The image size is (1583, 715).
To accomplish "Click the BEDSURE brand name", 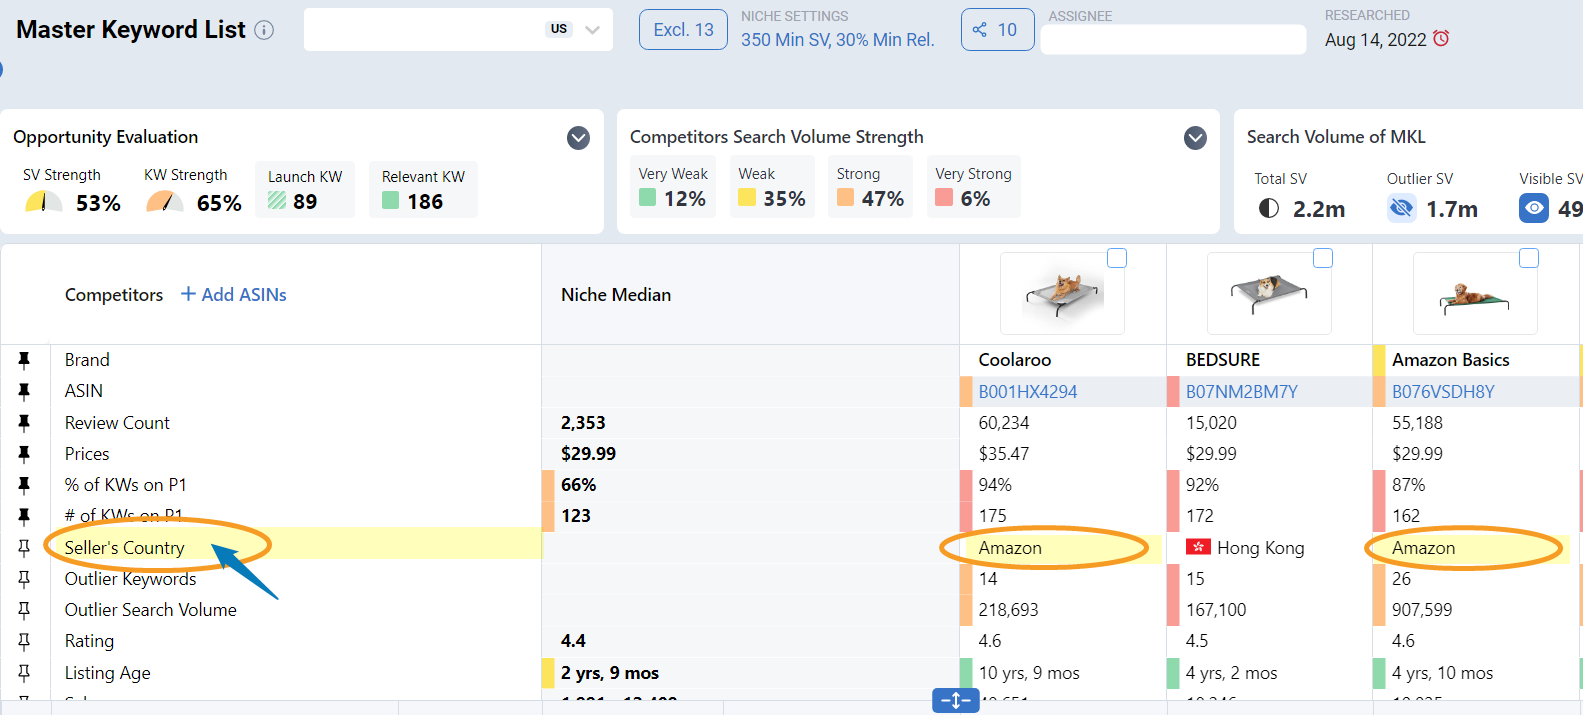I will pos(1223,360).
